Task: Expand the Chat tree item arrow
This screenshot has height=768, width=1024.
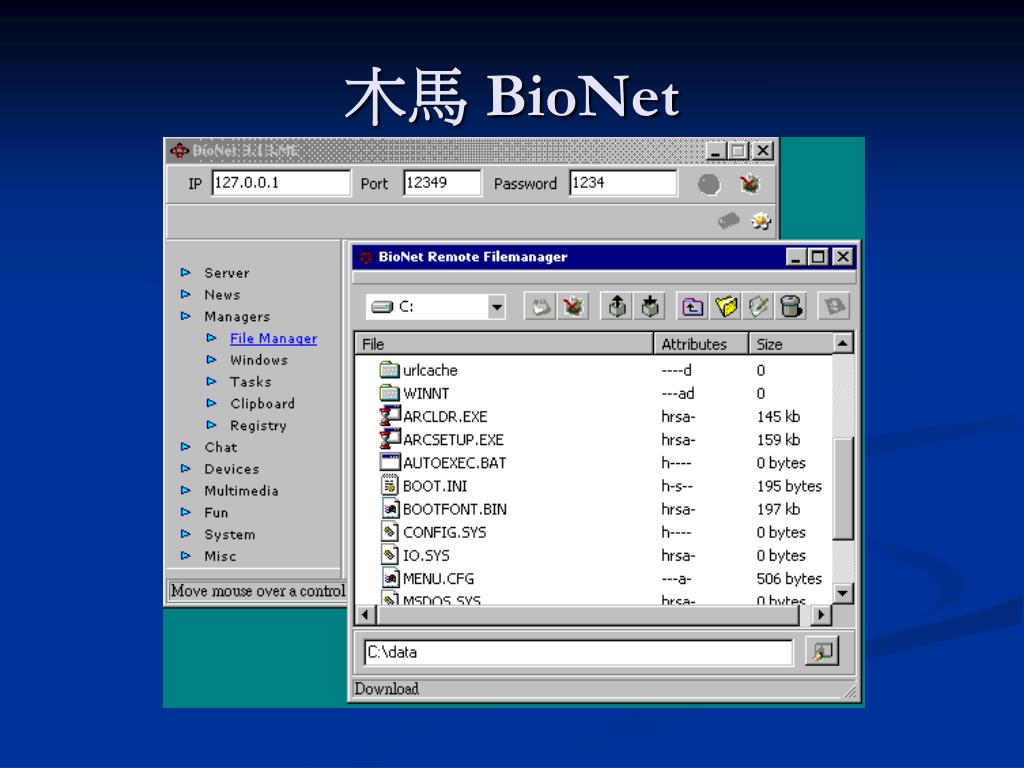Action: pyautogui.click(x=185, y=447)
